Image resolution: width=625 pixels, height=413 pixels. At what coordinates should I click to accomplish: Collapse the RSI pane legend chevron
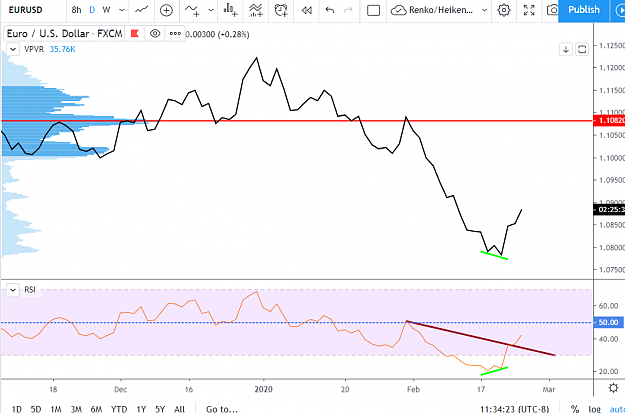click(13, 290)
